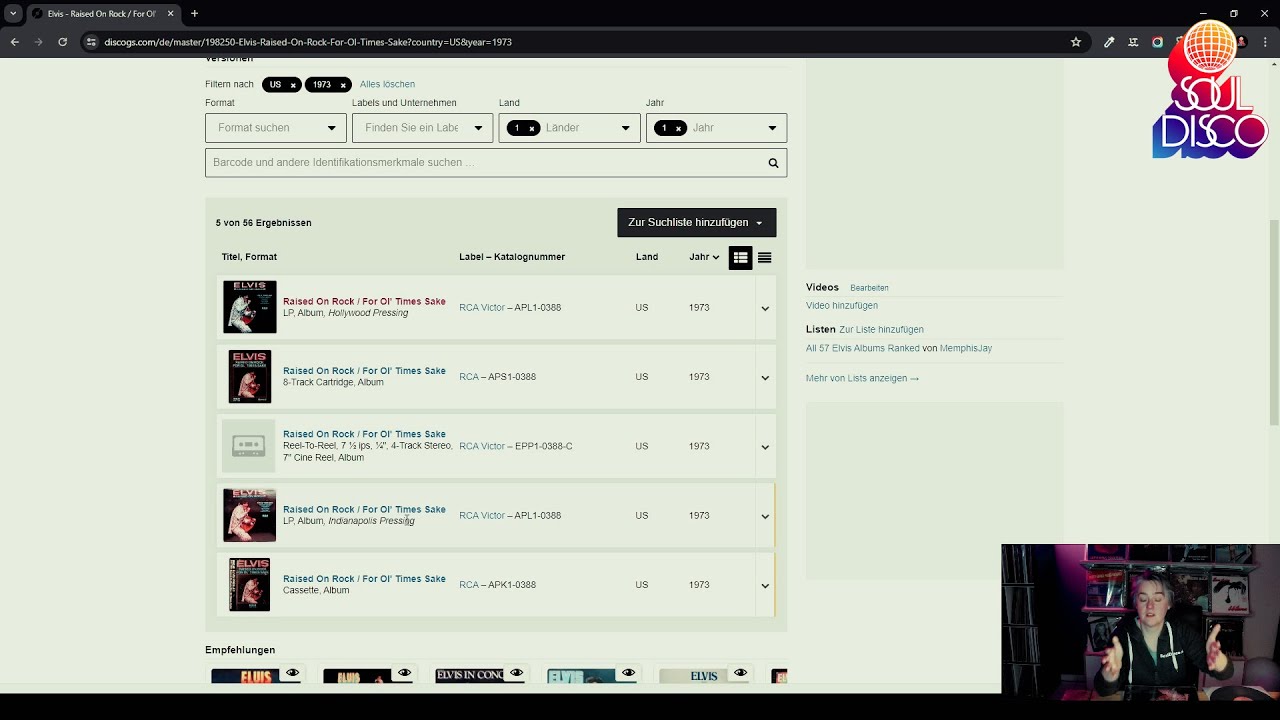Bookmark this page with the star icon
Viewport: 1280px width, 720px height.
[1076, 42]
